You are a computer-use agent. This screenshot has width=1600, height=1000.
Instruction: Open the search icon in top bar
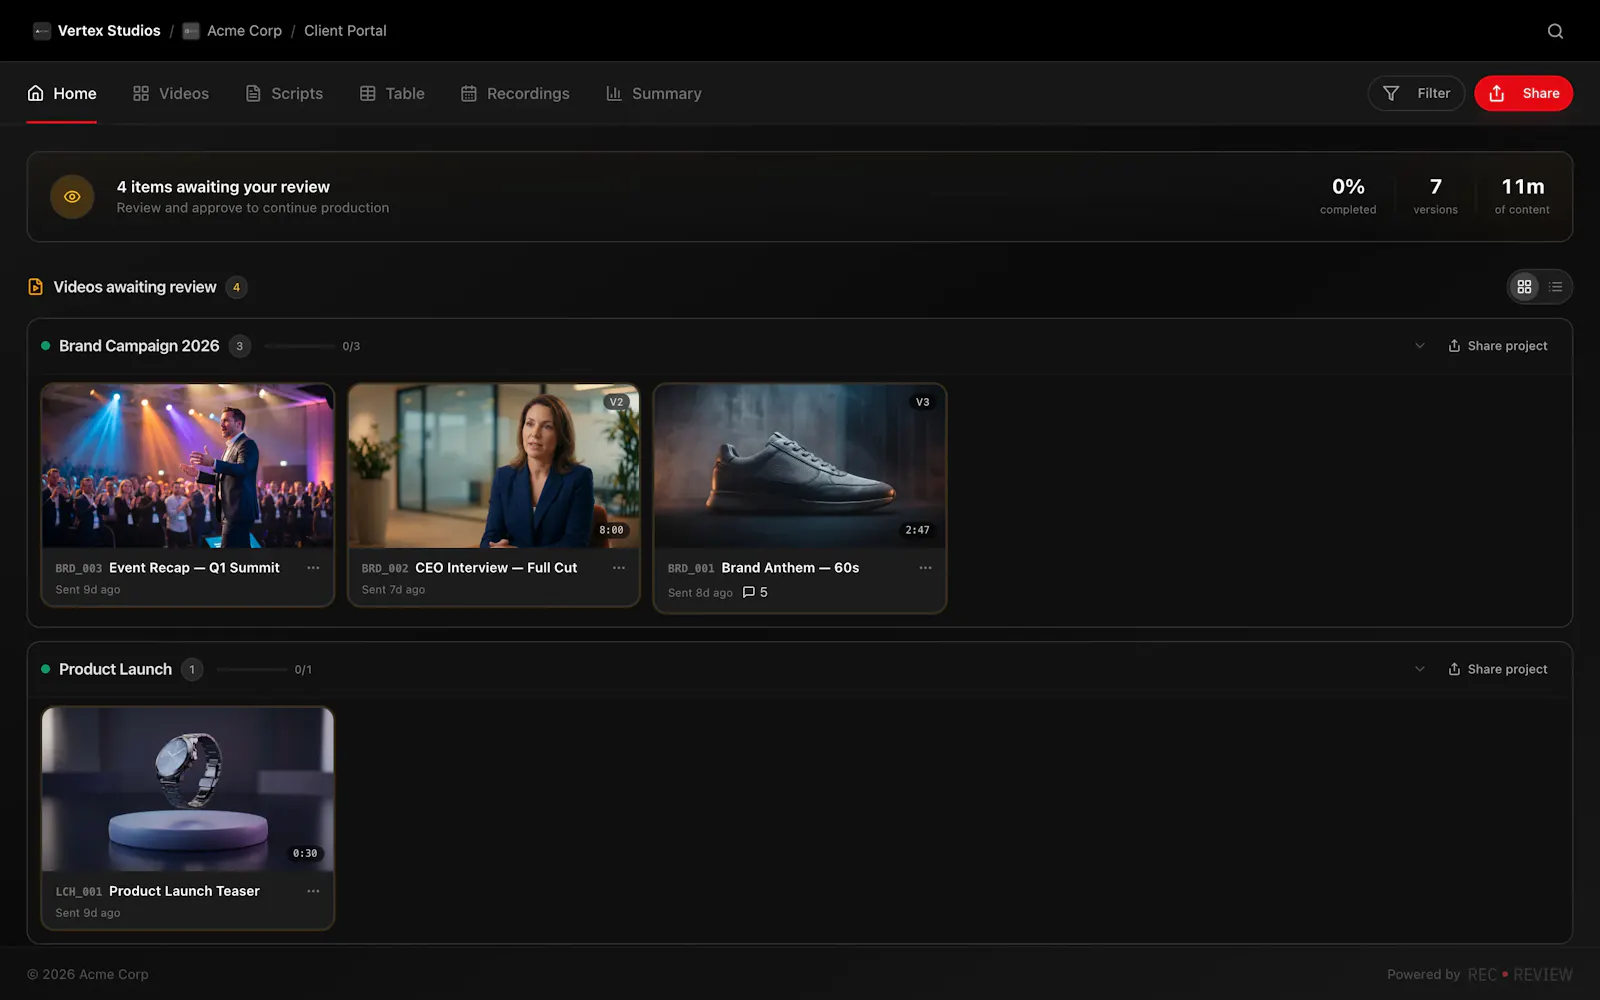(x=1555, y=31)
